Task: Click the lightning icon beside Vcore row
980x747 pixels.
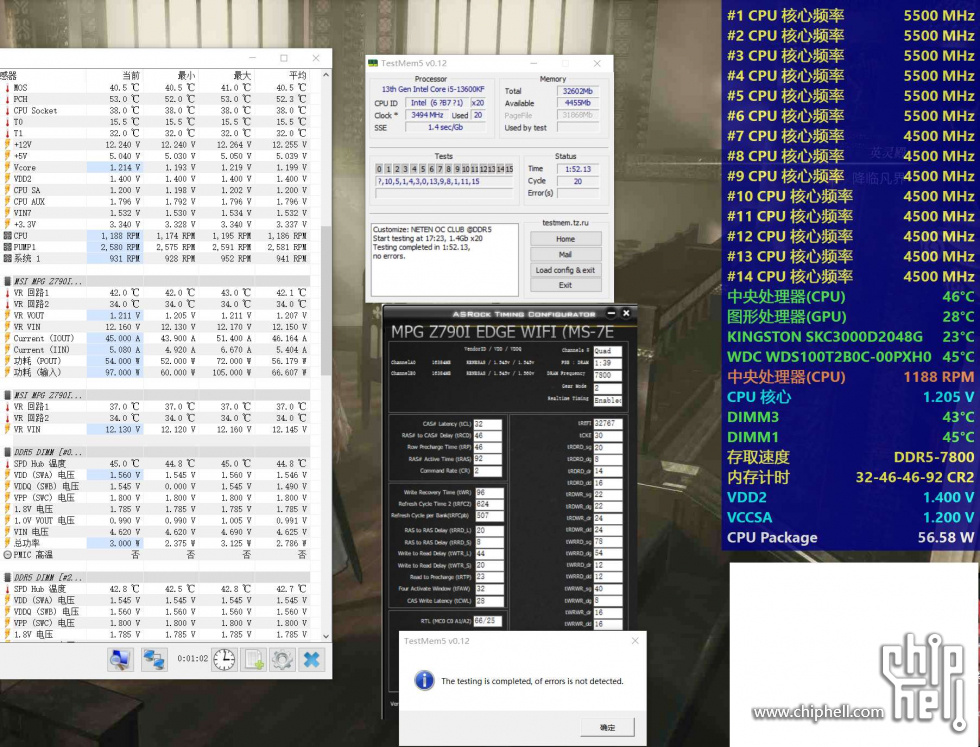Action: point(8,168)
